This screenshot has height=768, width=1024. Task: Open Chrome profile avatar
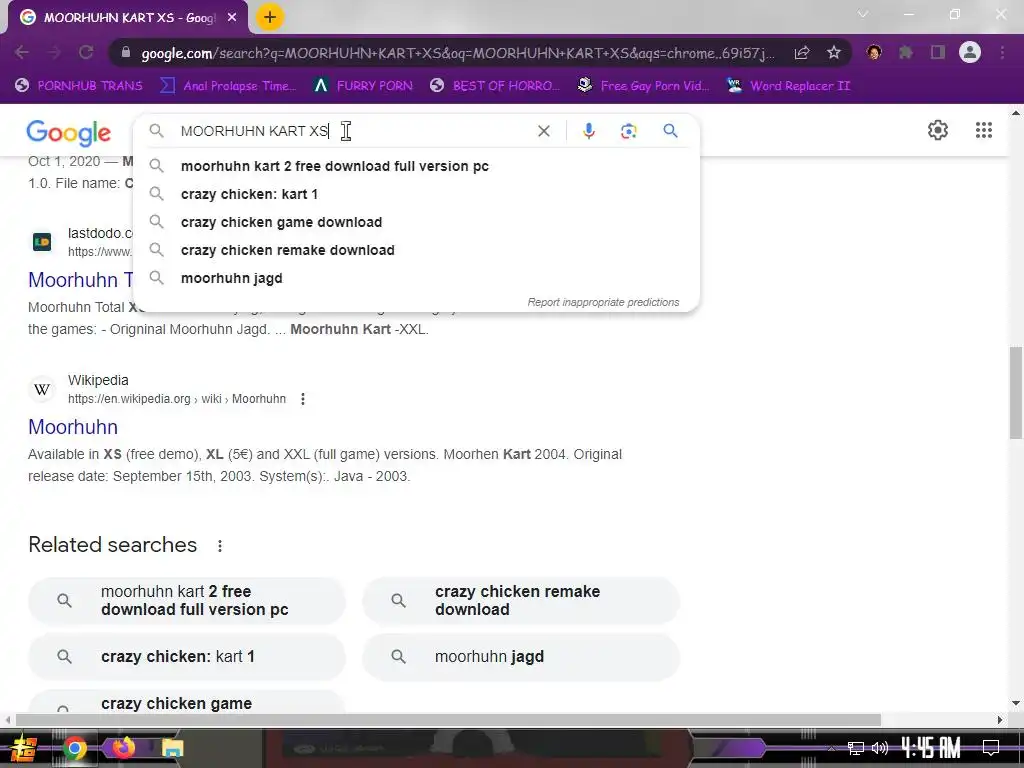(x=970, y=52)
